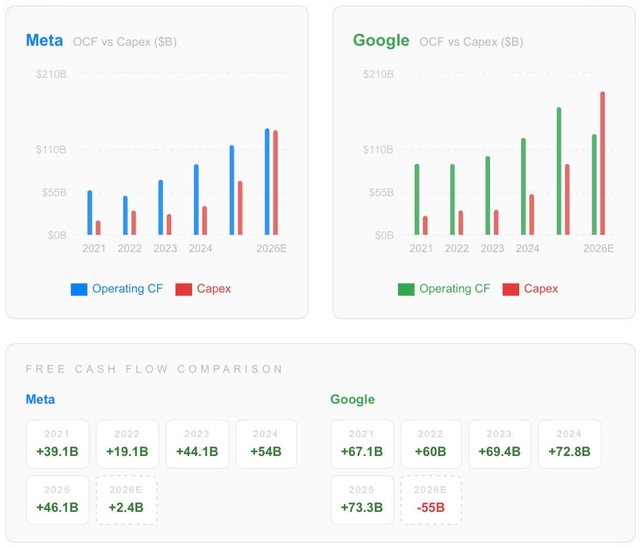Click the Operating CF legend label under Meta chart
640x547 pixels.
[x=127, y=289]
